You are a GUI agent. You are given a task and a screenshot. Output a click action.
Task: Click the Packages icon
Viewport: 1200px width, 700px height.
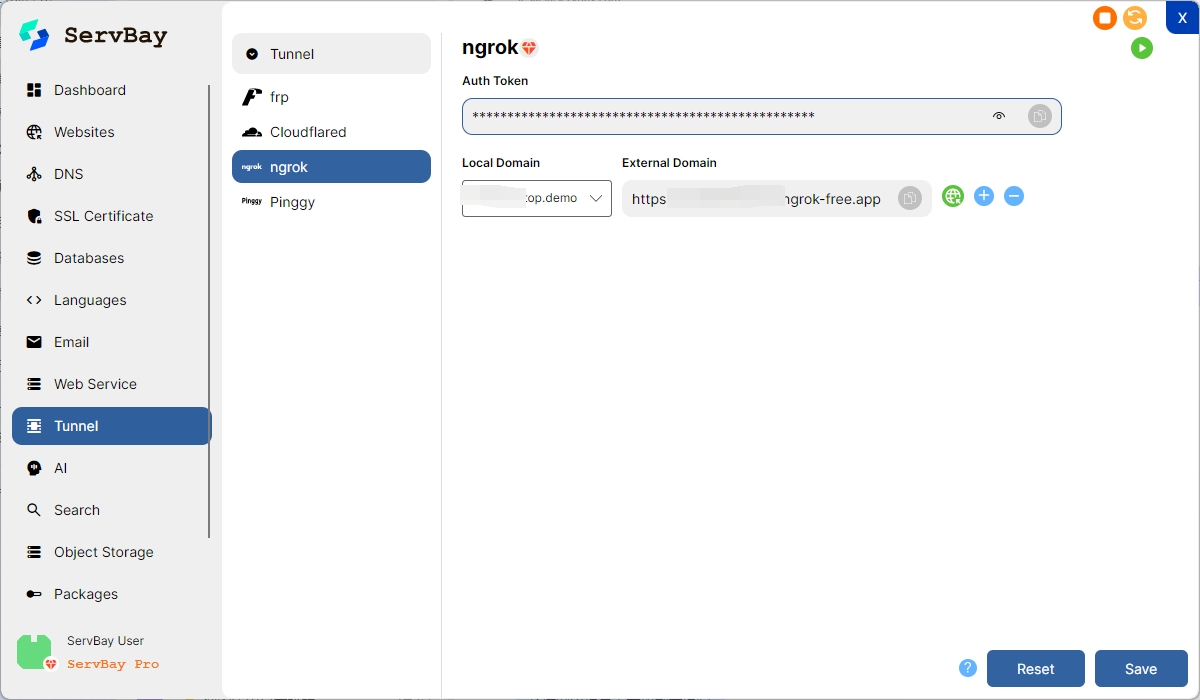click(34, 594)
